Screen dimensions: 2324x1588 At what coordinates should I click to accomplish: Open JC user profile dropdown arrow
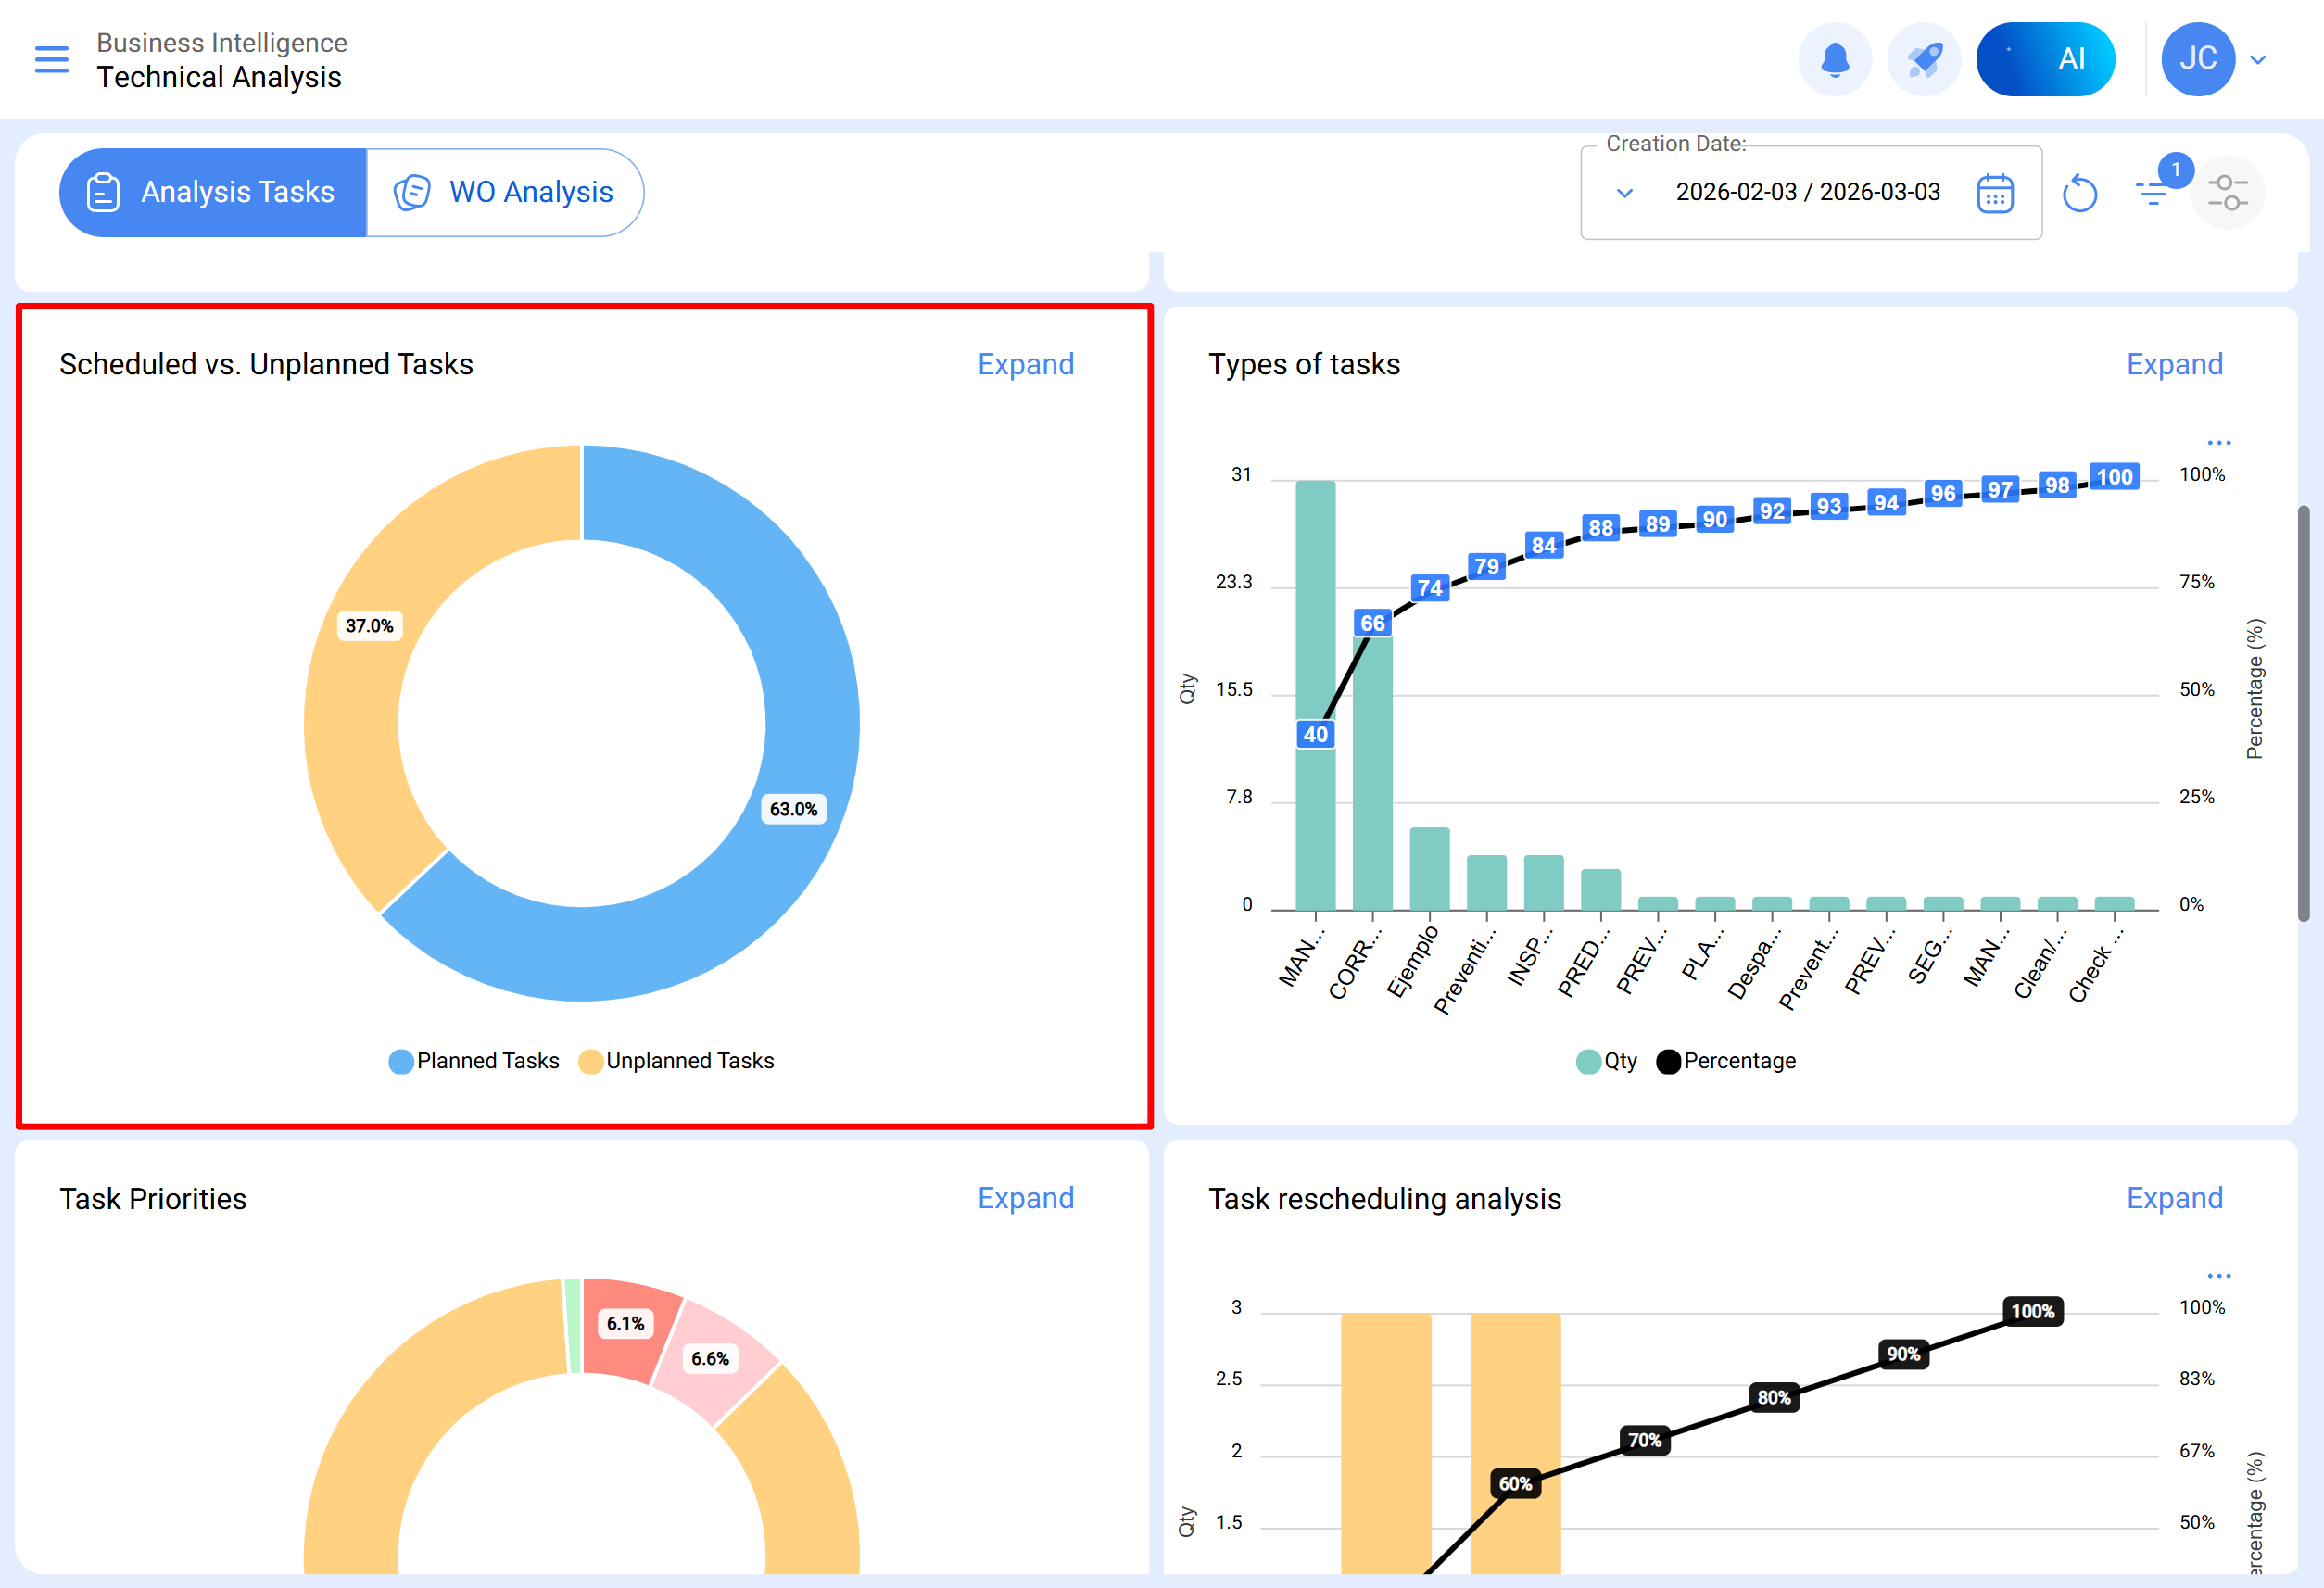2258,60
